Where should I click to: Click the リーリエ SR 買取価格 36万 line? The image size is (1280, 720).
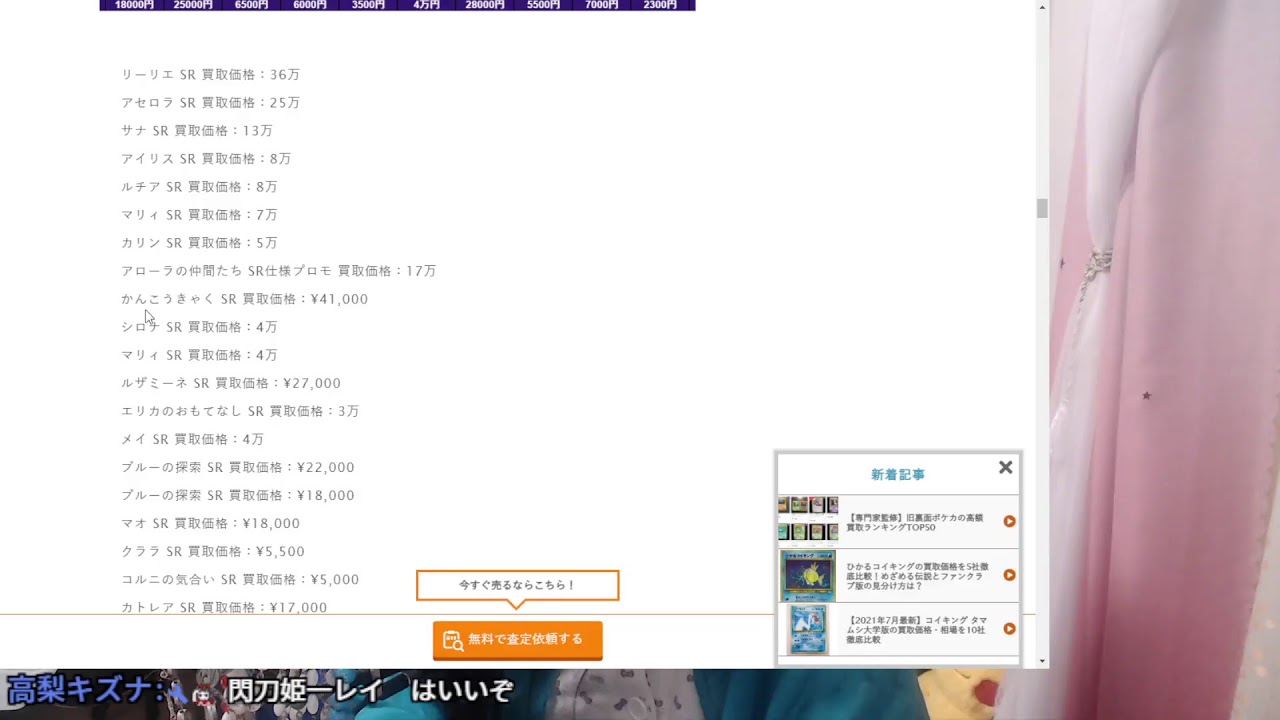pos(210,75)
